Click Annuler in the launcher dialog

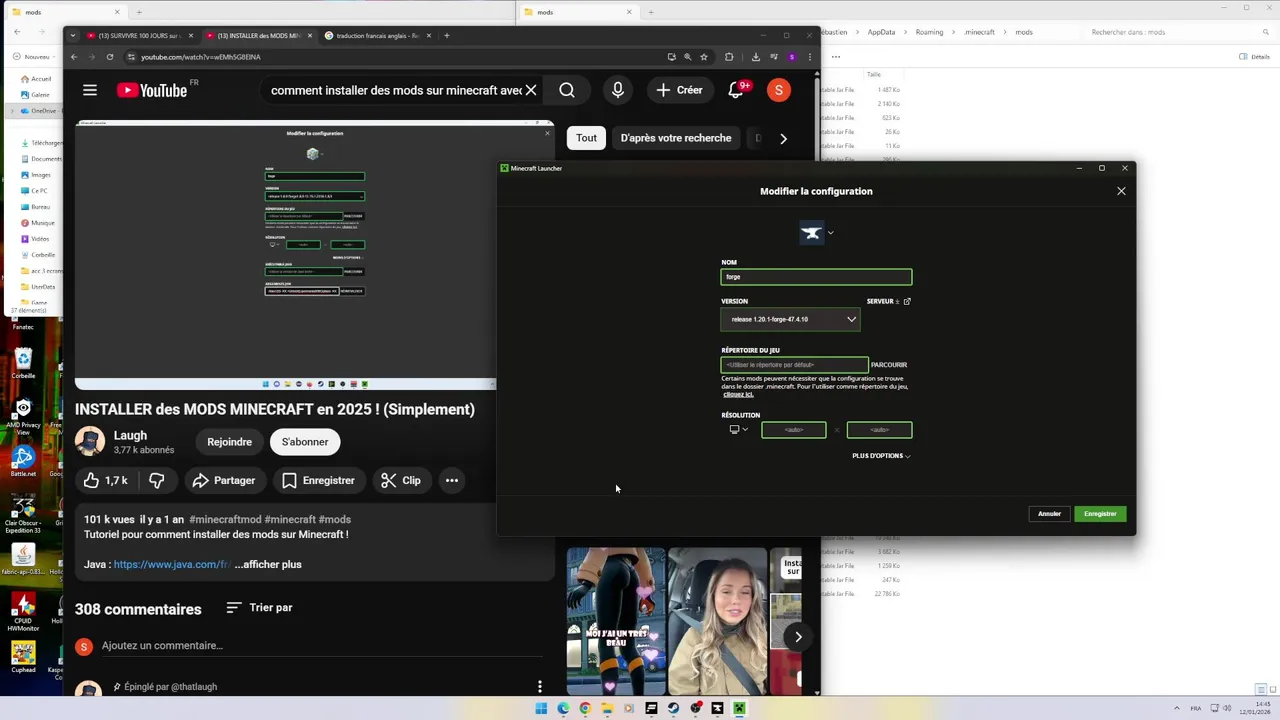click(1049, 514)
